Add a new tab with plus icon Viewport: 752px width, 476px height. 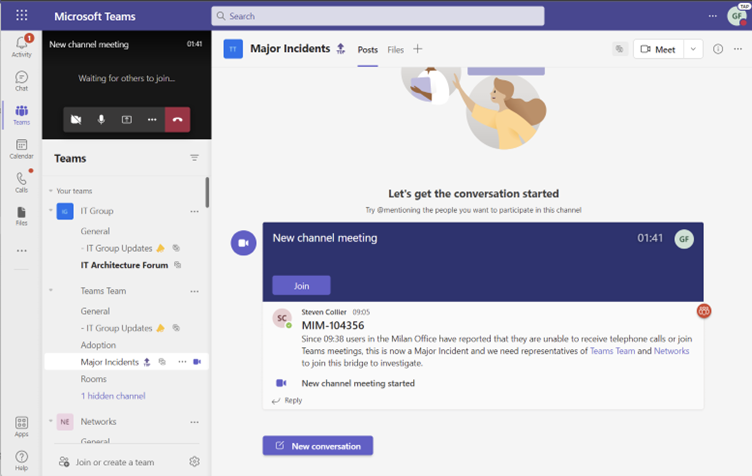coord(418,49)
